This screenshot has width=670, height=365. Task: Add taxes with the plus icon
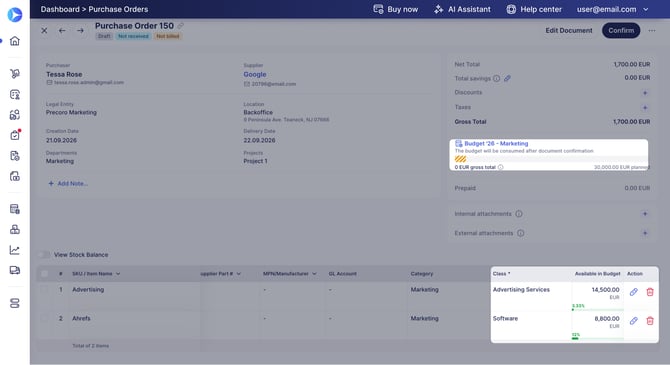tap(645, 107)
